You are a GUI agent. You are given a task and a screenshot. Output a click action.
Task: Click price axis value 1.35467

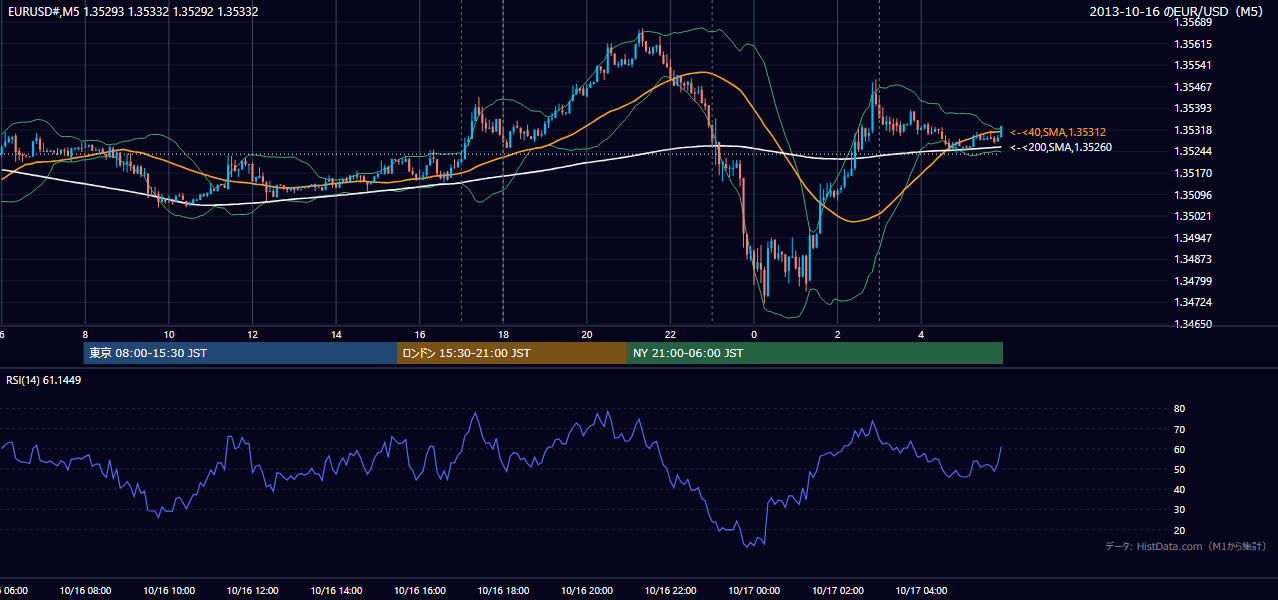(1194, 87)
